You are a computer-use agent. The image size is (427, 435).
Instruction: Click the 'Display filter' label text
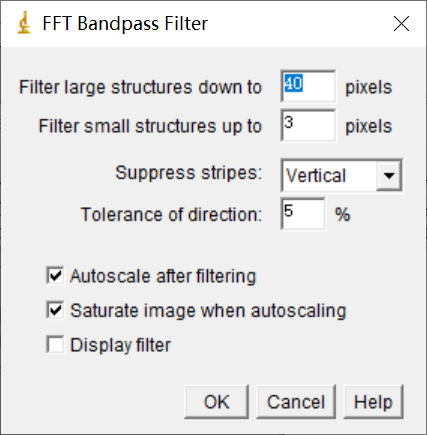(121, 345)
